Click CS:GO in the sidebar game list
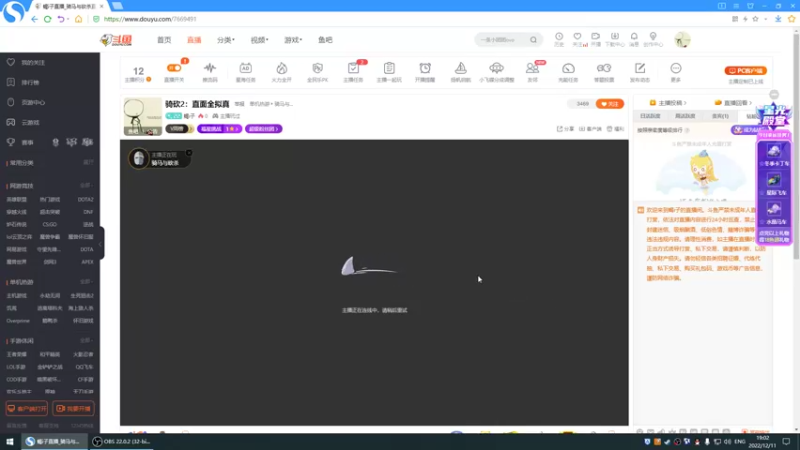This screenshot has width=800, height=450. (x=49, y=224)
